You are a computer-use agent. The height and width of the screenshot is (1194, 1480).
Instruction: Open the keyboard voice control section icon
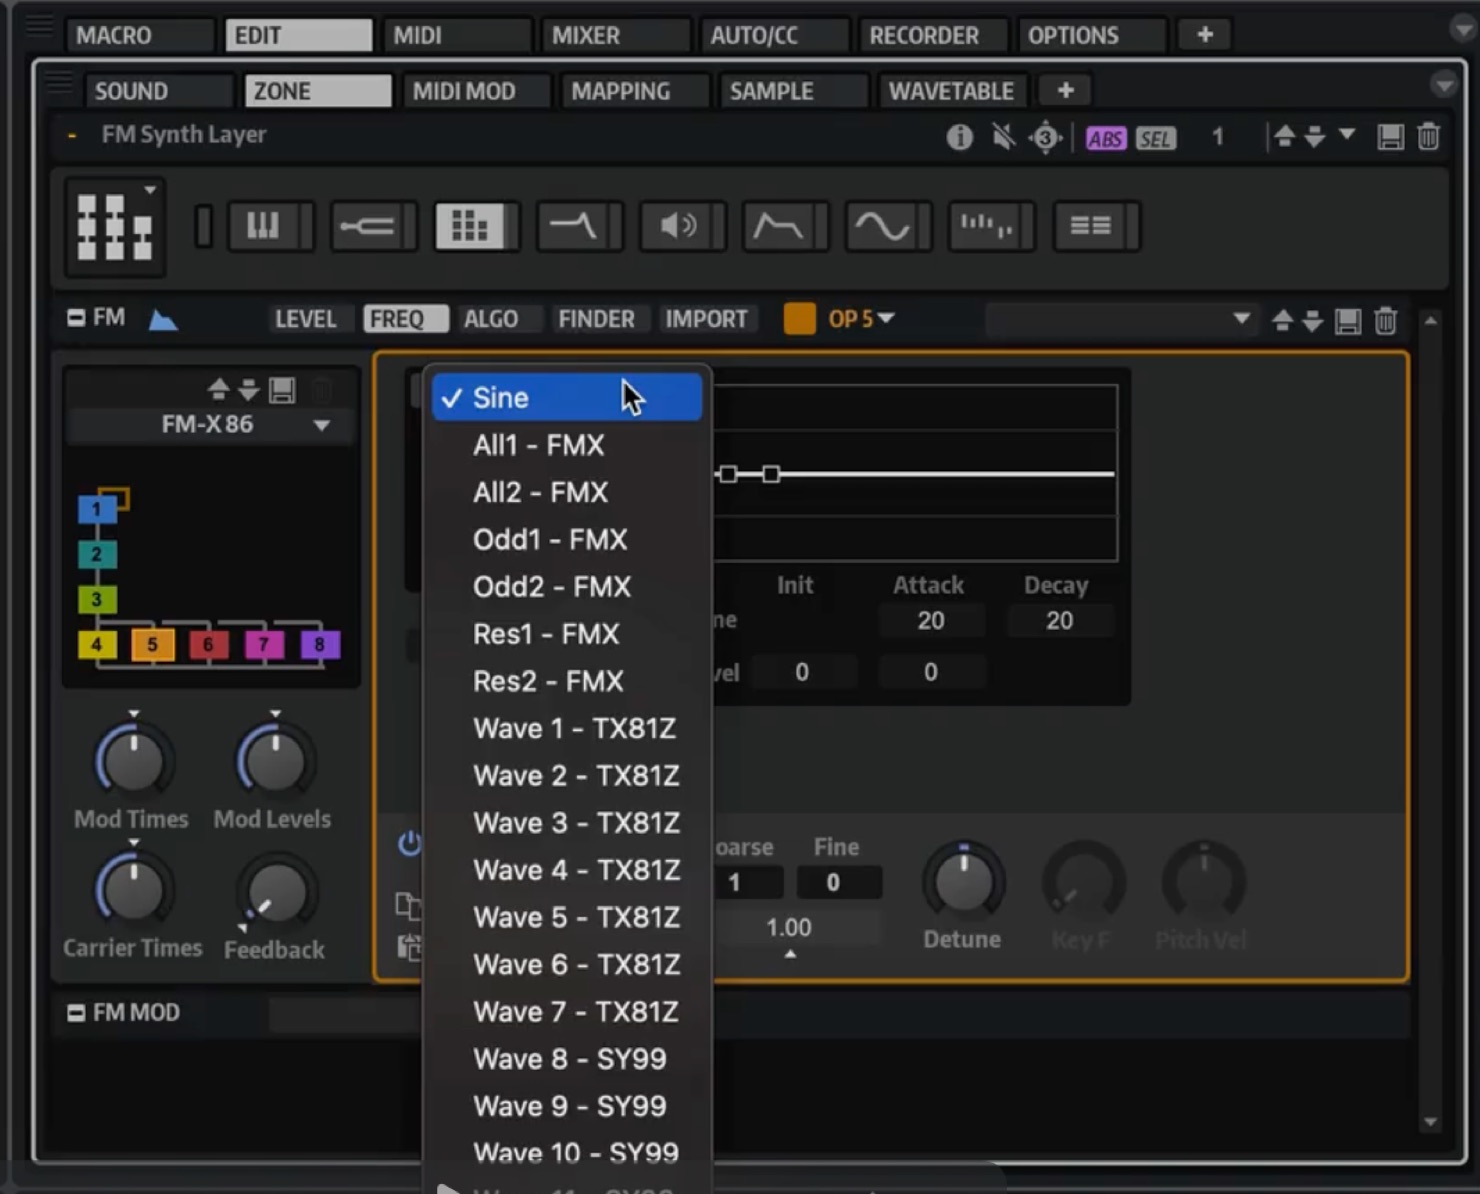click(x=263, y=226)
